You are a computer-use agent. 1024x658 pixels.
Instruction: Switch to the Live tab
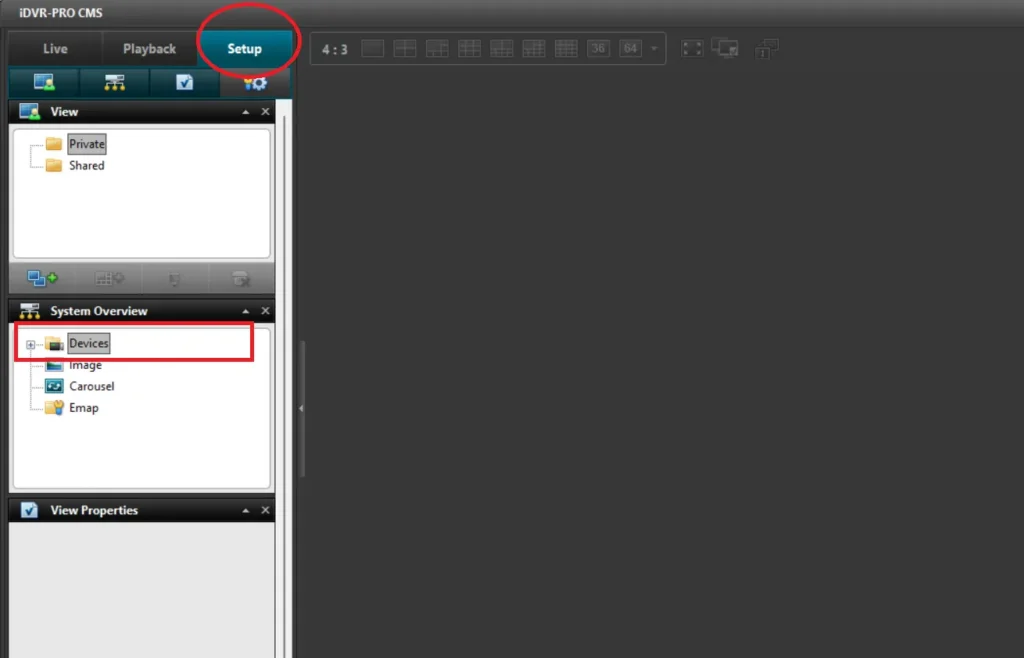pyautogui.click(x=54, y=47)
